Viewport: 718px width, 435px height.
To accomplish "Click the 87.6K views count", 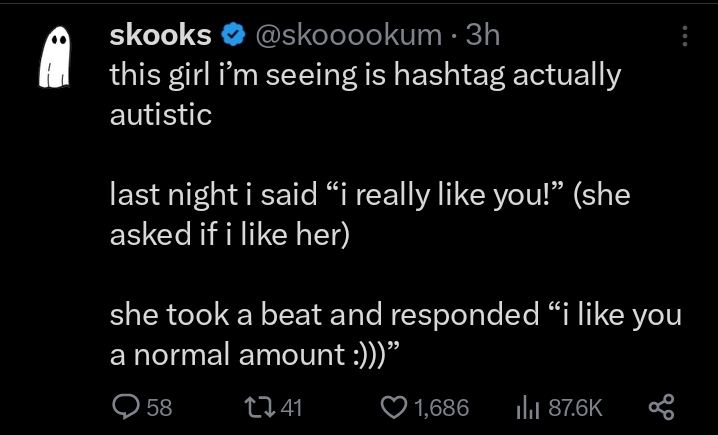I will pos(575,407).
